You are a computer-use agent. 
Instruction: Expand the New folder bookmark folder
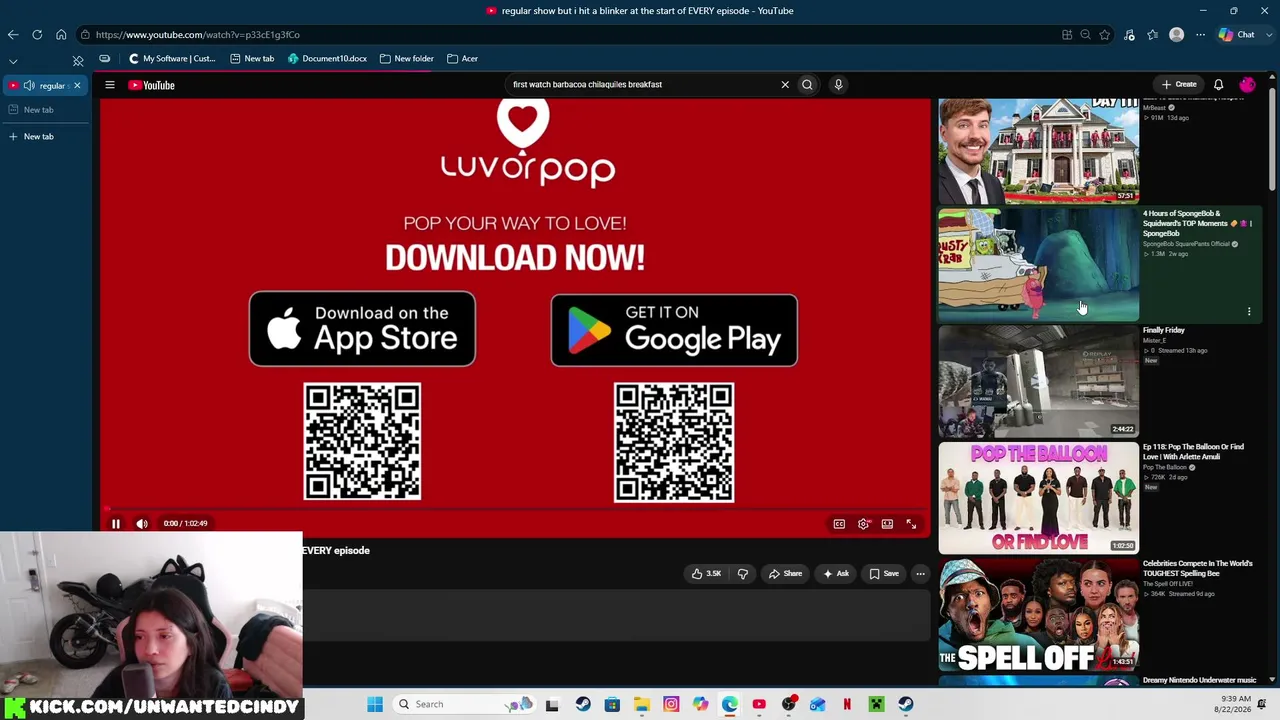pyautogui.click(x=406, y=59)
